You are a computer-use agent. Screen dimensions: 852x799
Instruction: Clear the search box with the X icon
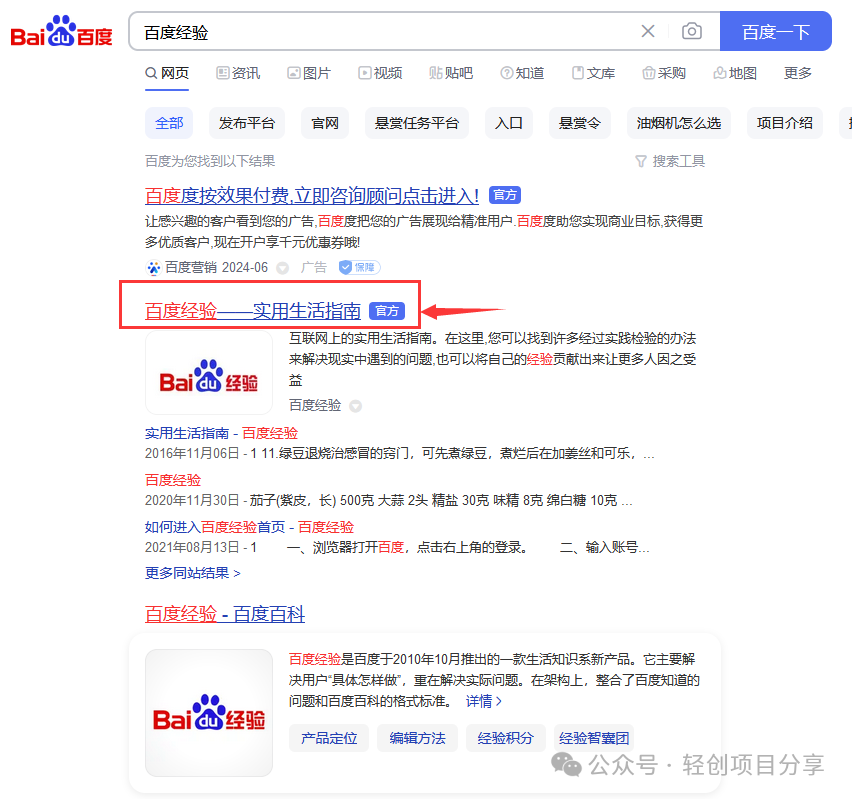[x=648, y=31]
